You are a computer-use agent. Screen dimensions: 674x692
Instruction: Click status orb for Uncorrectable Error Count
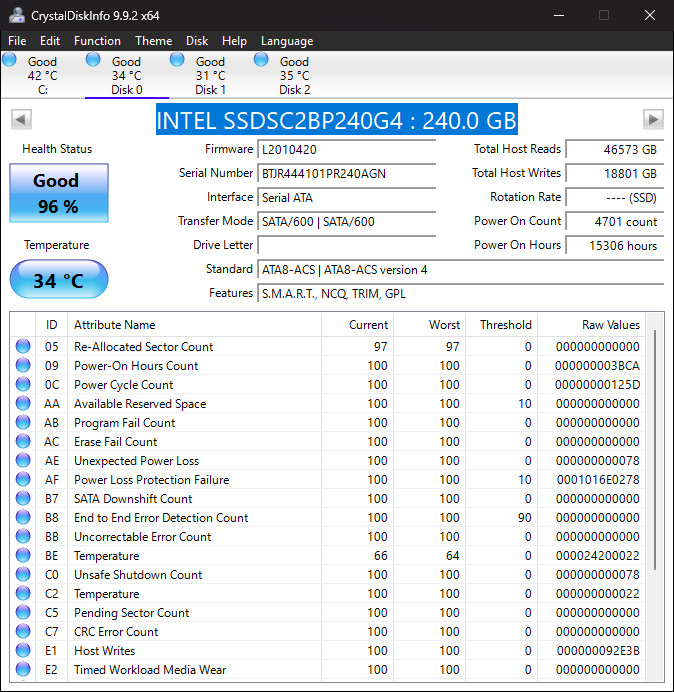coord(23,536)
